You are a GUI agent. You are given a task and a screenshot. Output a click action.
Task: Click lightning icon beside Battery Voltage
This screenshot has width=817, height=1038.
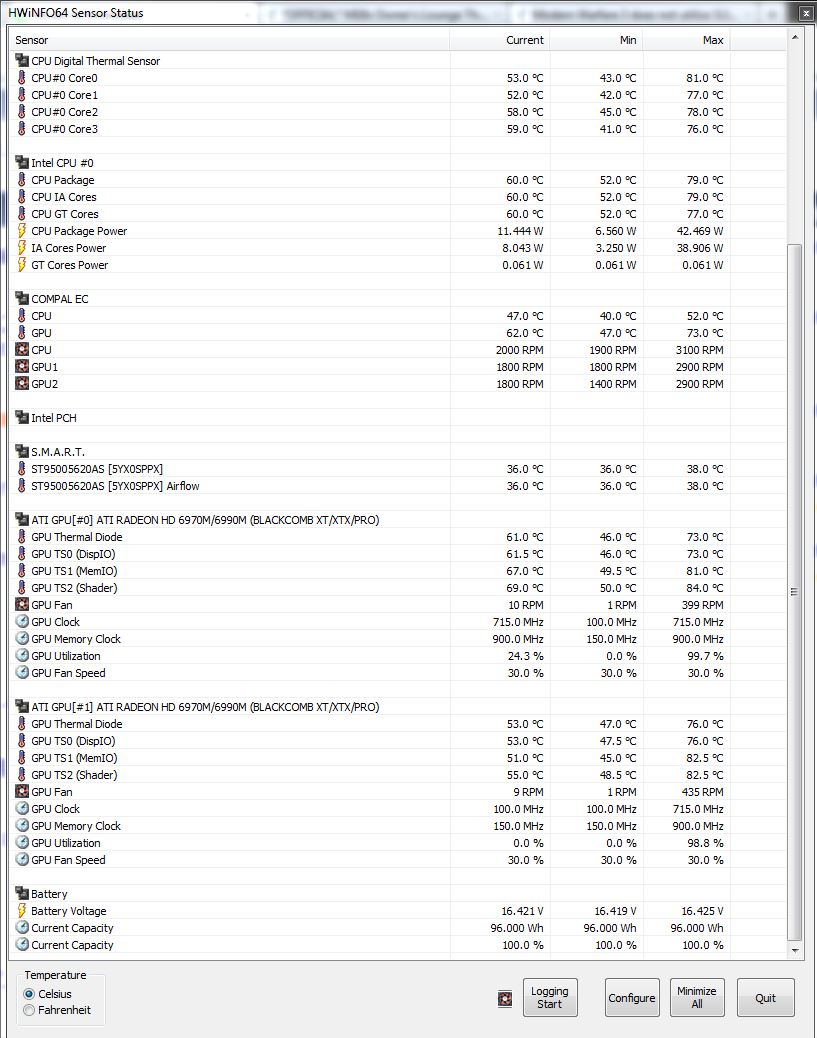22,911
